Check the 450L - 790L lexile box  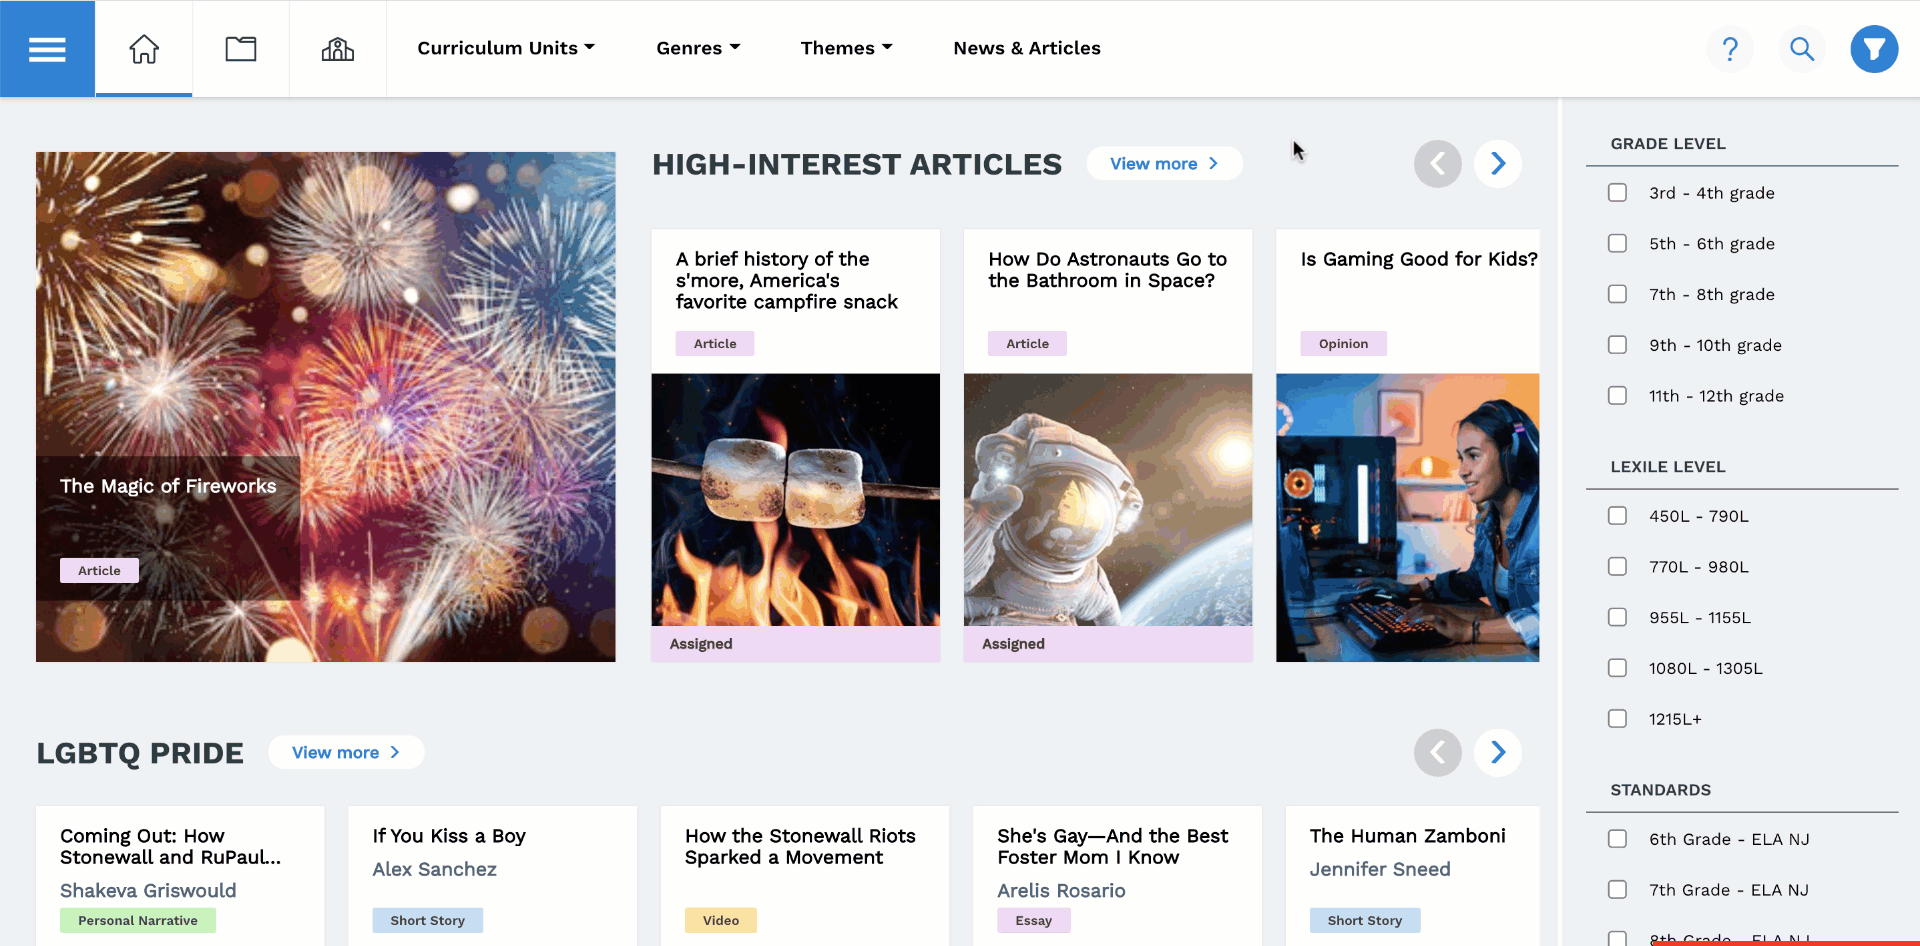point(1617,516)
